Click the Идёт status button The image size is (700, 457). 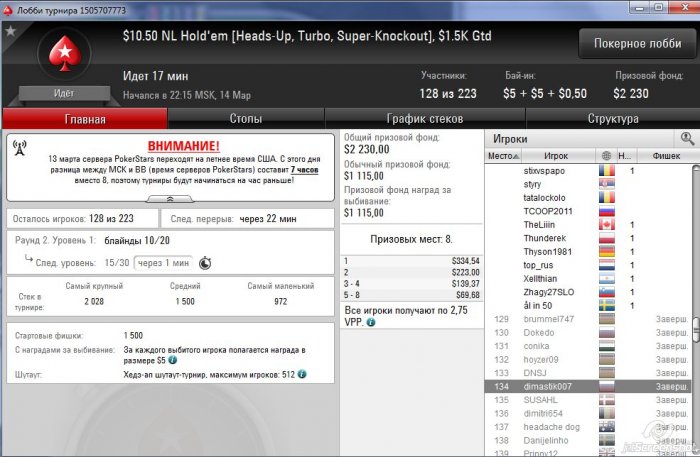(64, 93)
